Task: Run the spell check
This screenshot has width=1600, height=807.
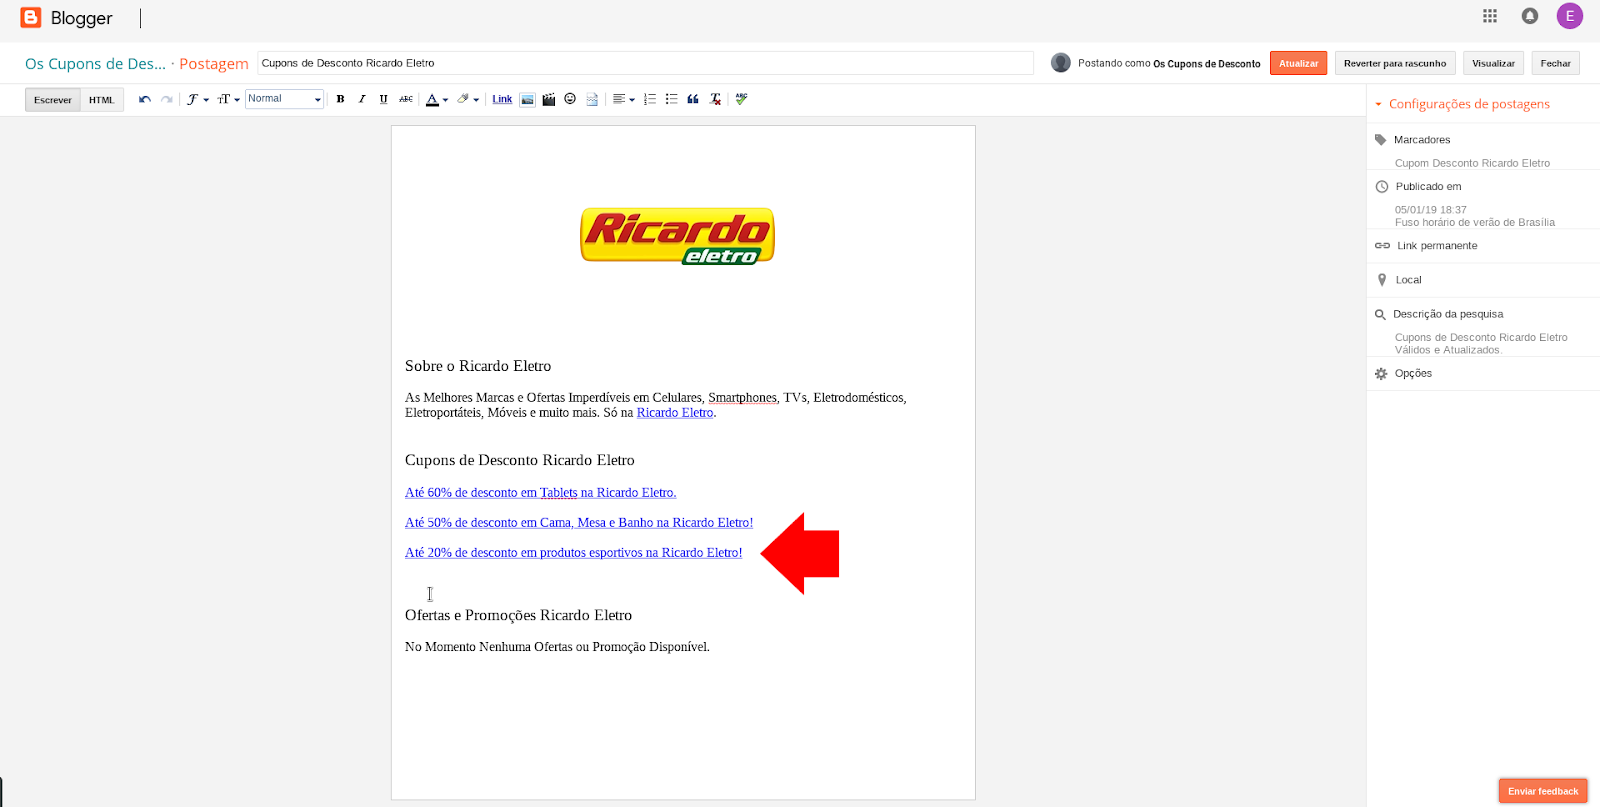Action: (x=741, y=99)
